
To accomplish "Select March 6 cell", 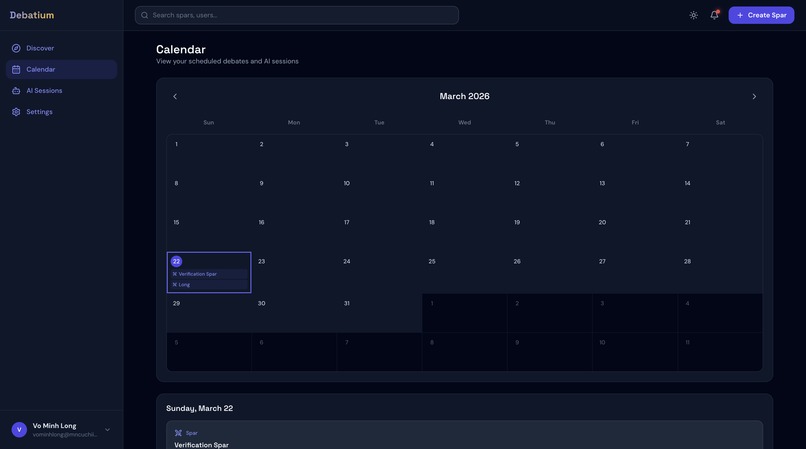I will (x=635, y=154).
